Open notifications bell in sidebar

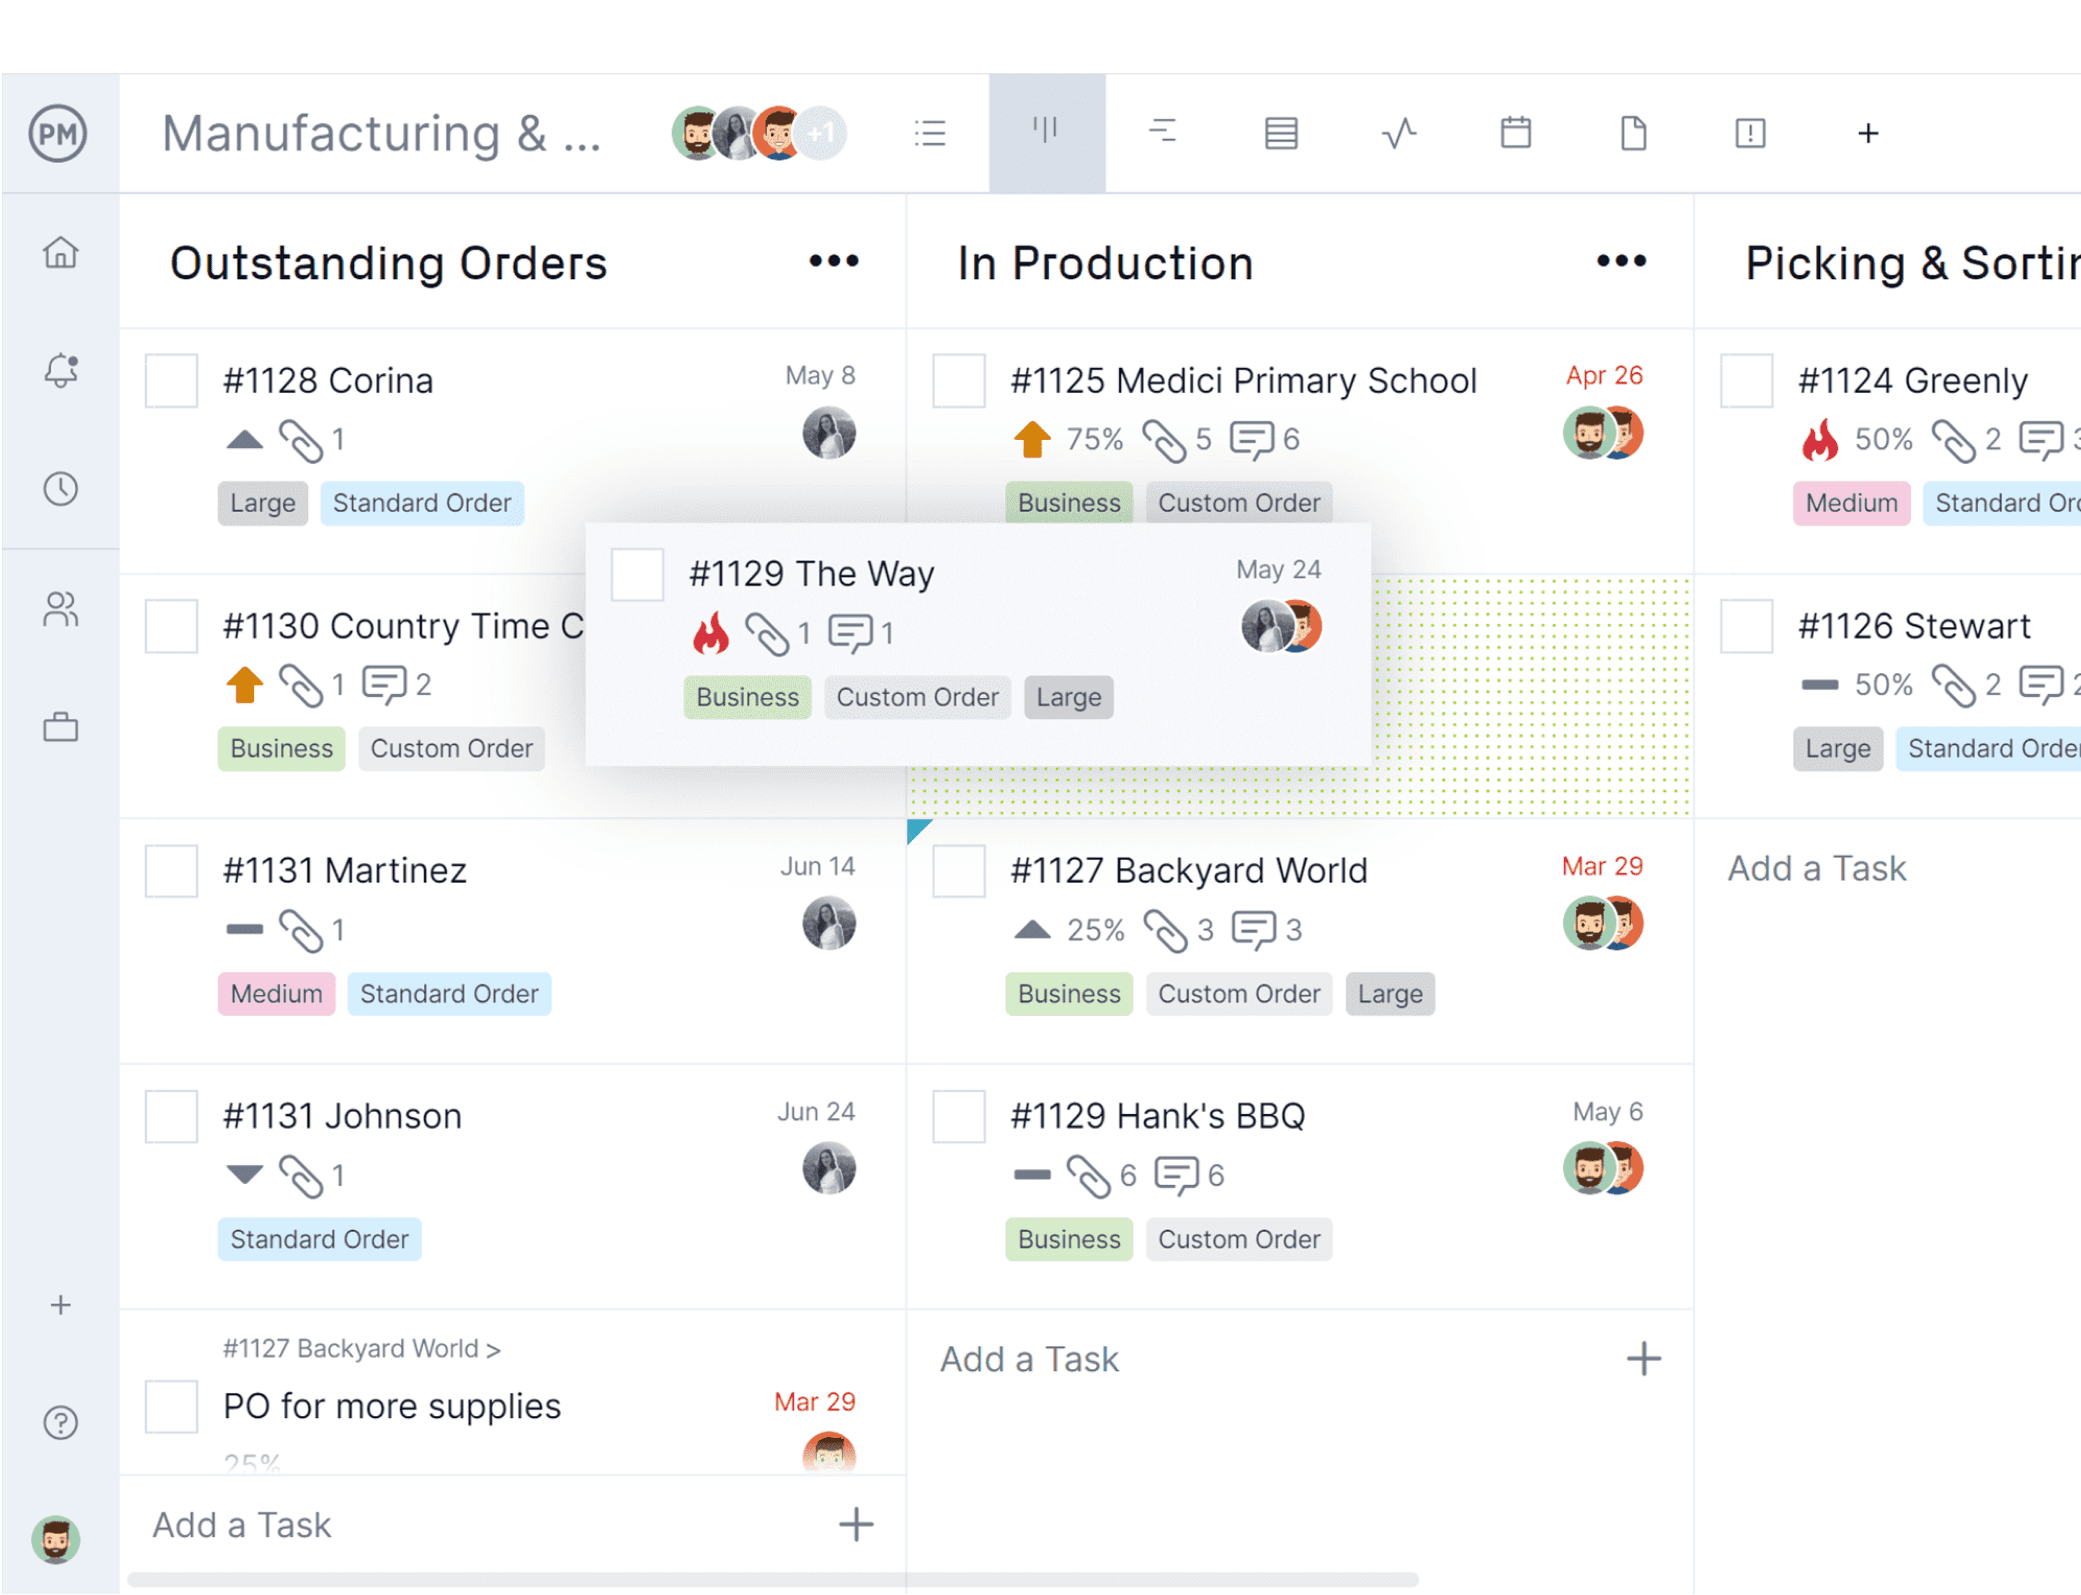(x=60, y=371)
